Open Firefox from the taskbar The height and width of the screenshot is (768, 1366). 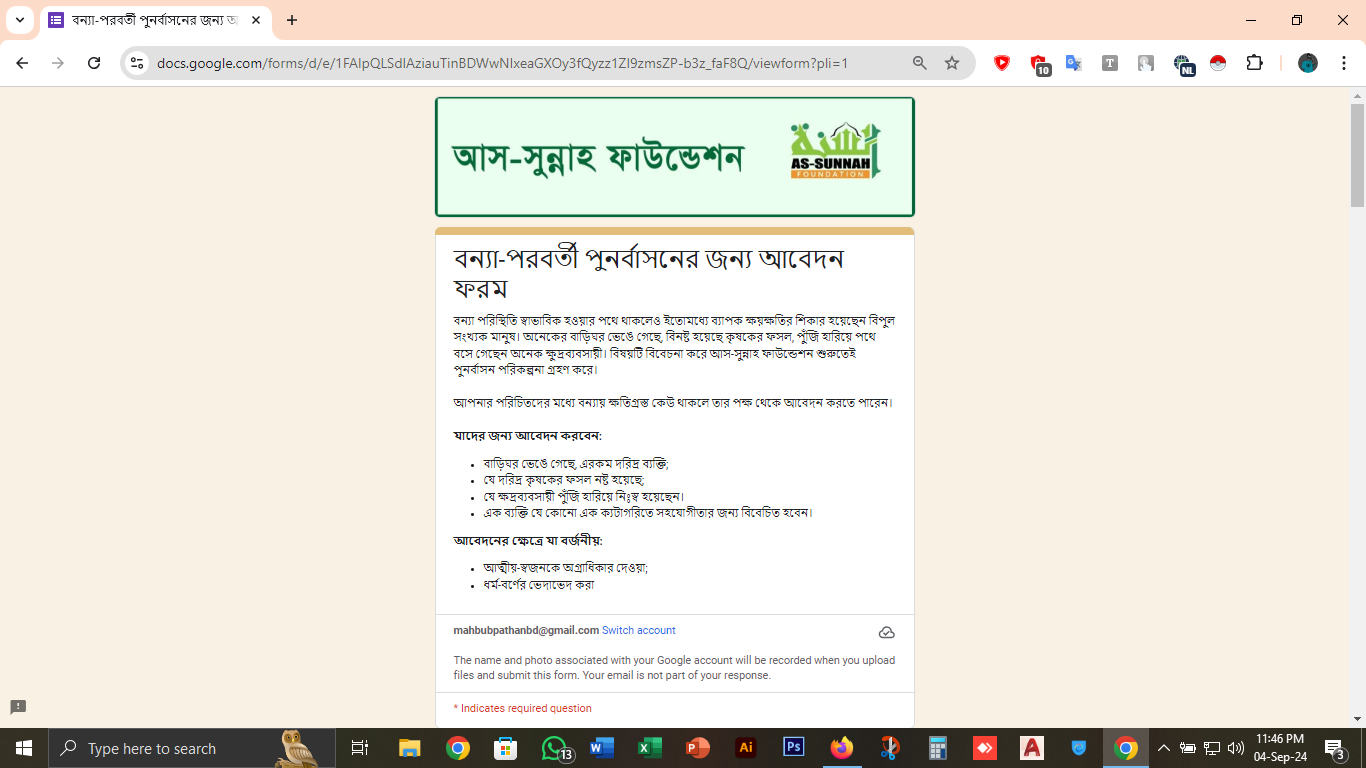842,748
